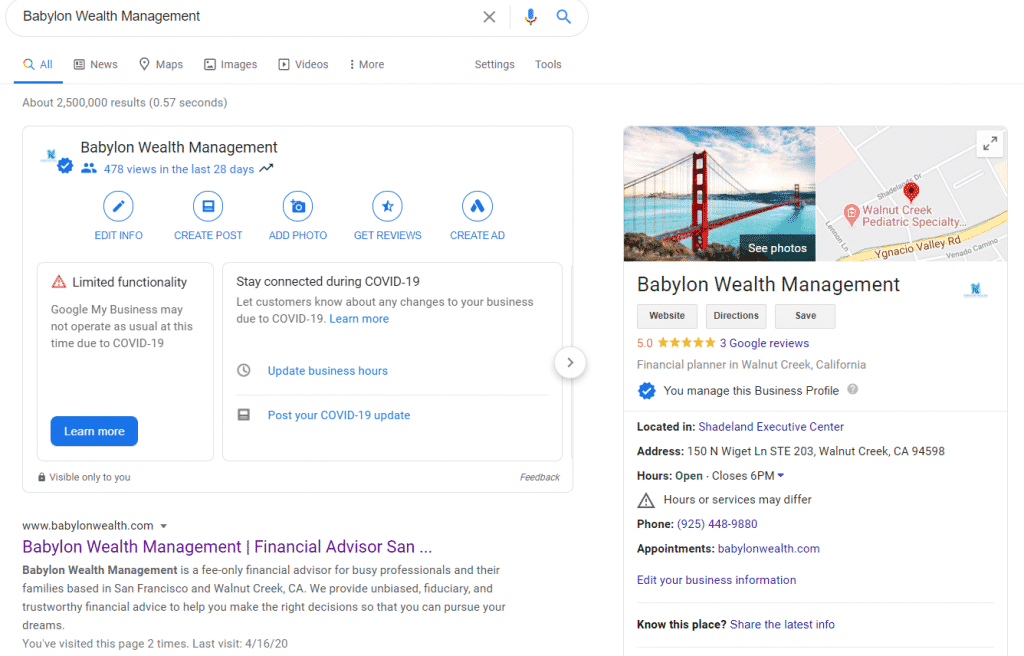The image size is (1024, 656).
Task: Select the All results tab
Action: pos(38,65)
